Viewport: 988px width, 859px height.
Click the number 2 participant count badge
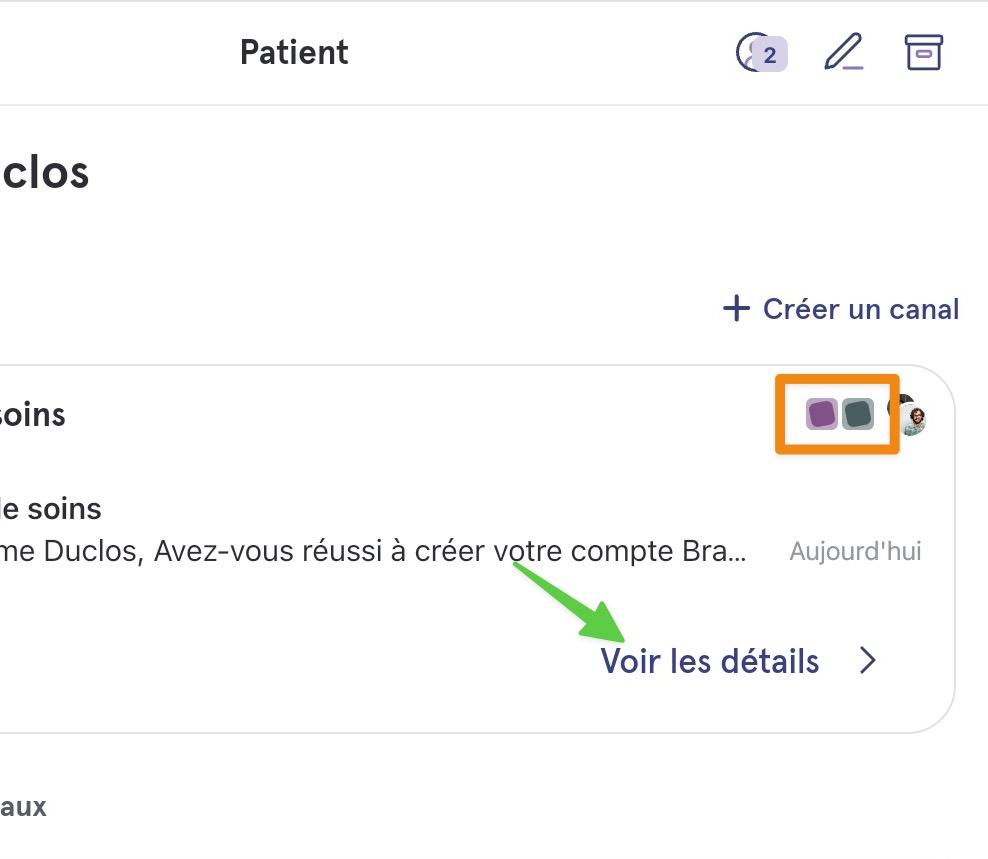tap(770, 55)
